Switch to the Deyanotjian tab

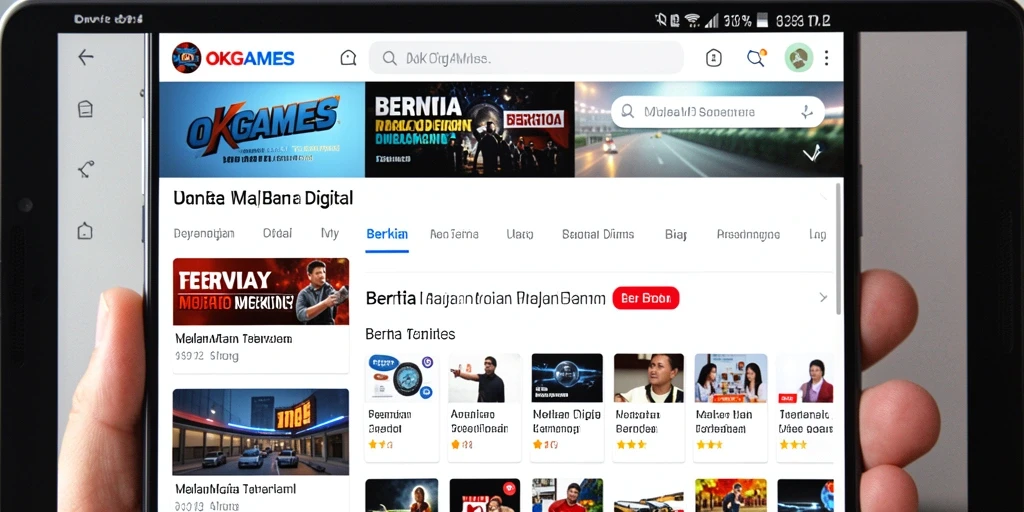[204, 234]
